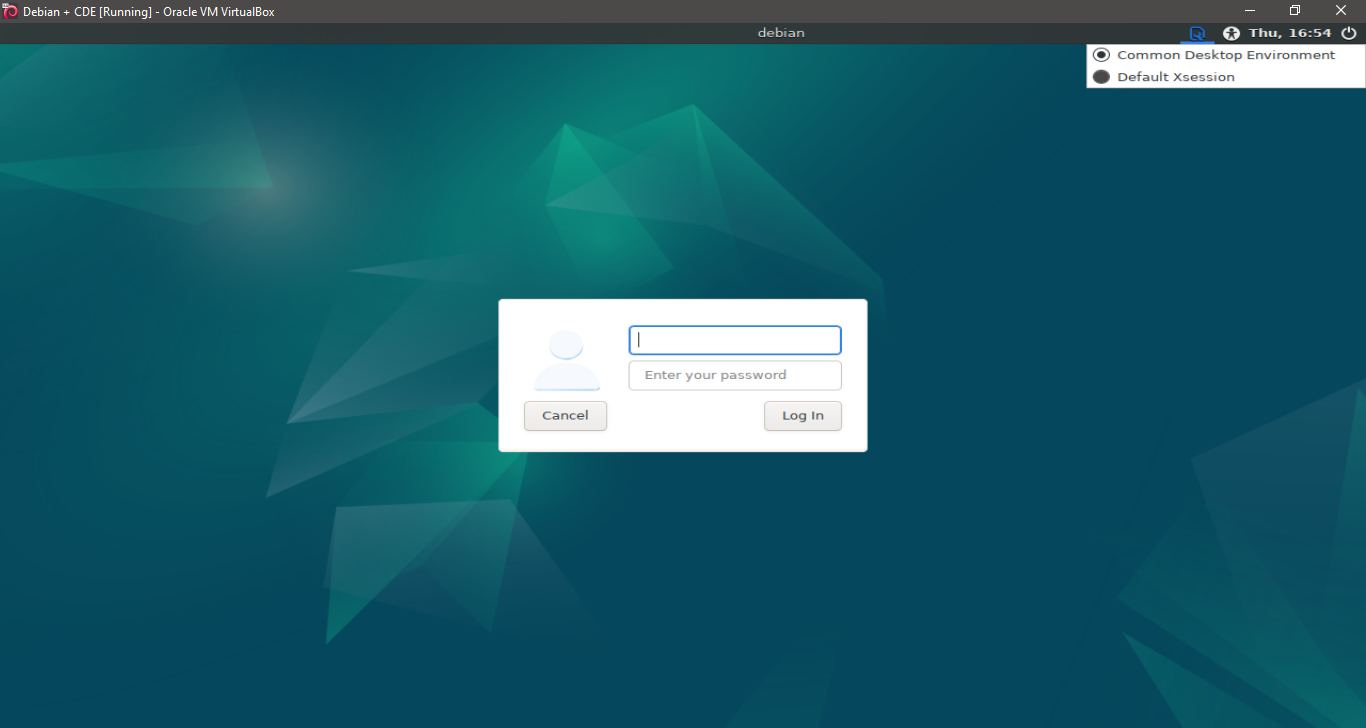The height and width of the screenshot is (728, 1366).
Task: Click the debian hostname label
Action: [781, 32]
